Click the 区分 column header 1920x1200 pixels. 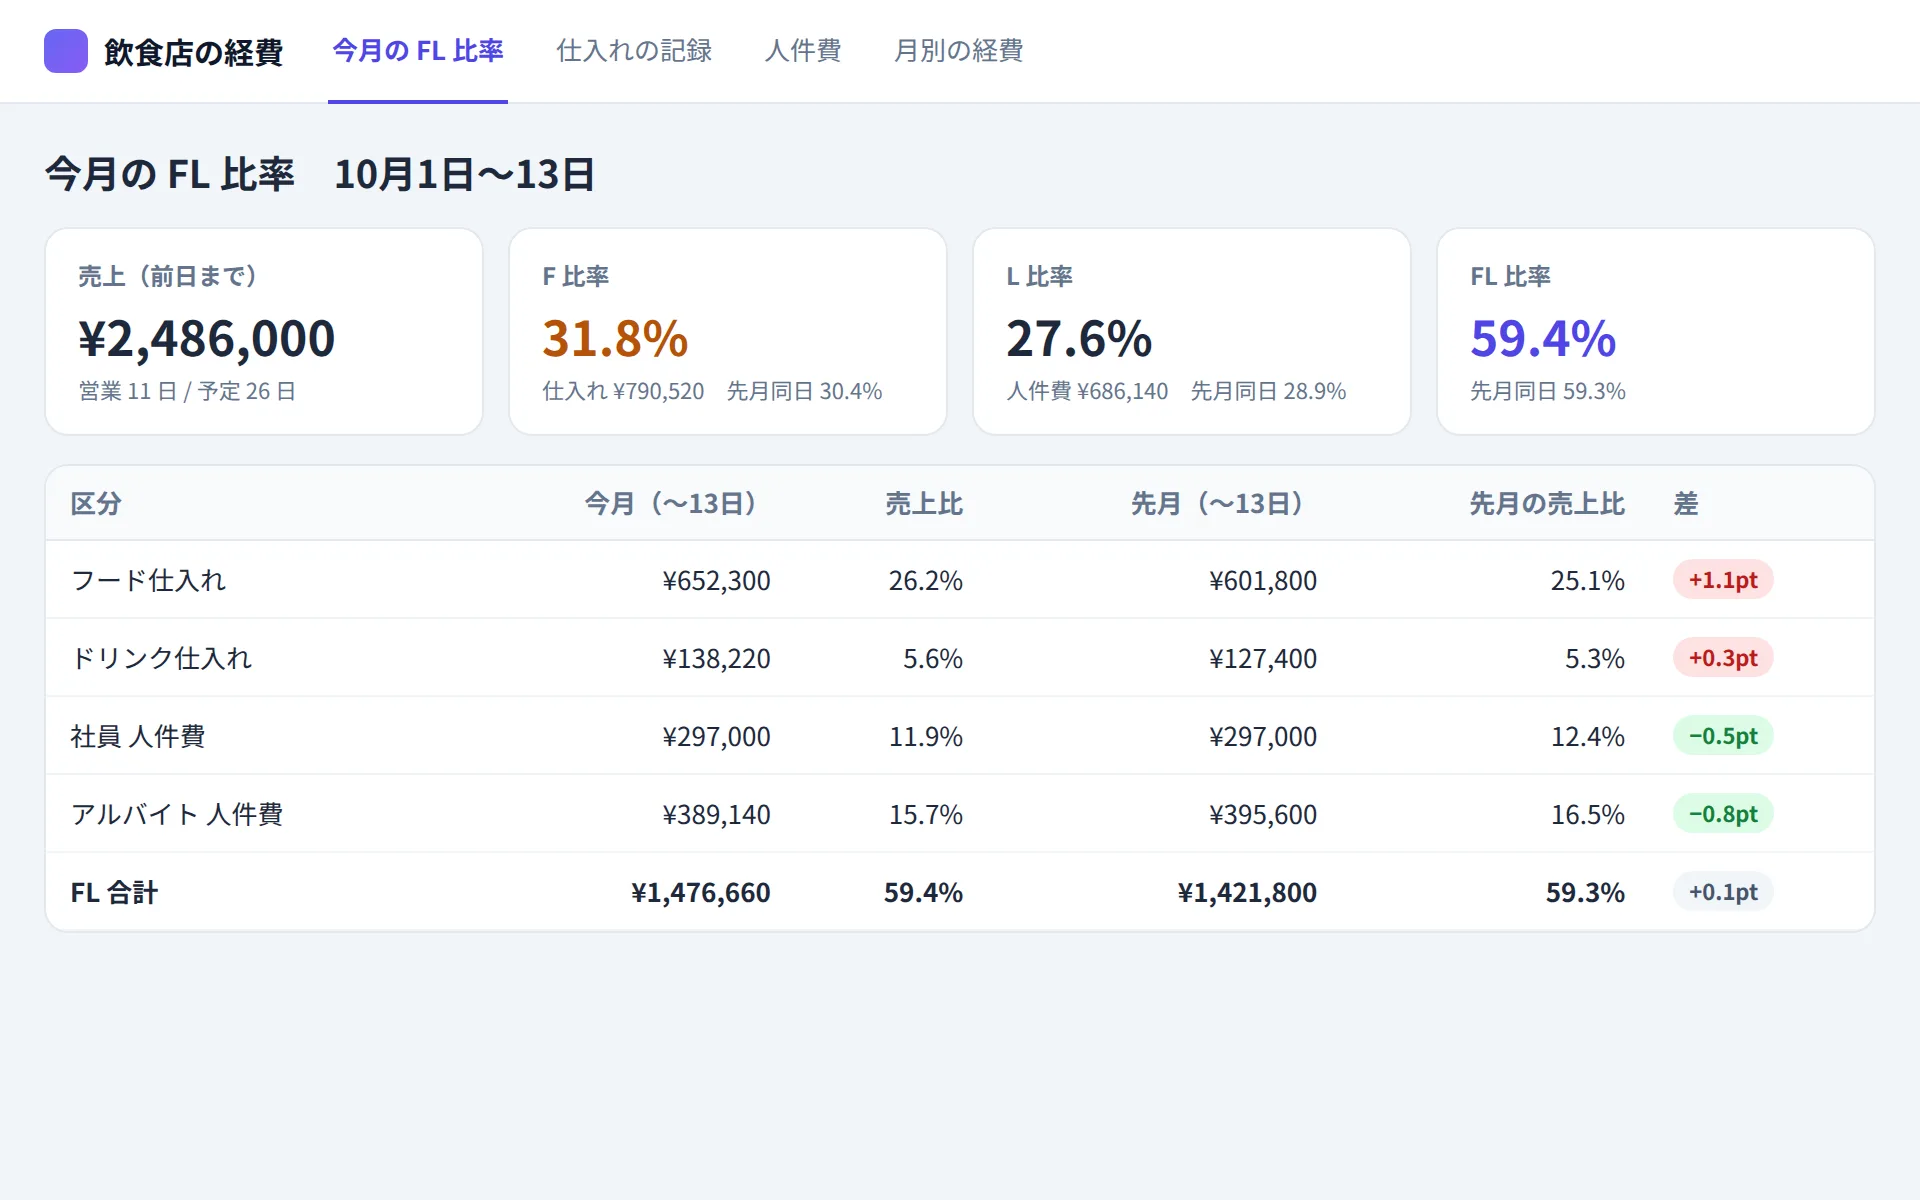(96, 503)
